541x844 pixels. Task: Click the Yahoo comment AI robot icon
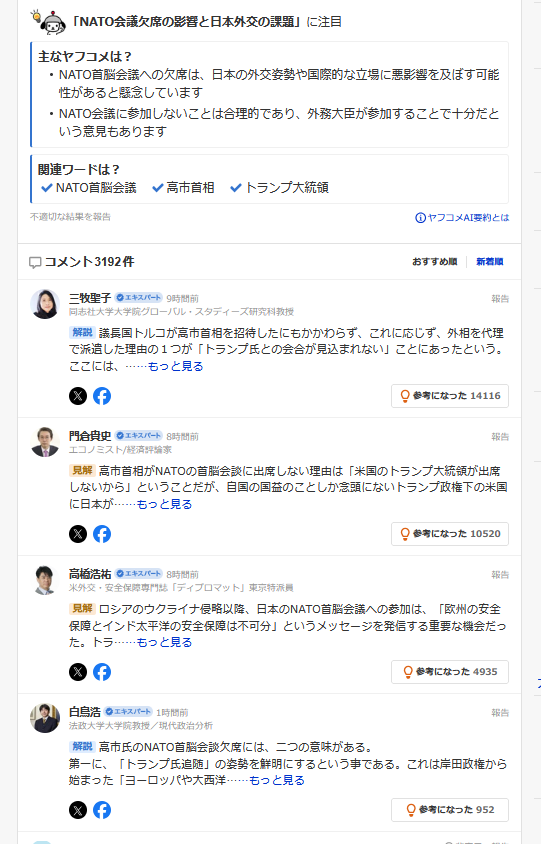[49, 22]
